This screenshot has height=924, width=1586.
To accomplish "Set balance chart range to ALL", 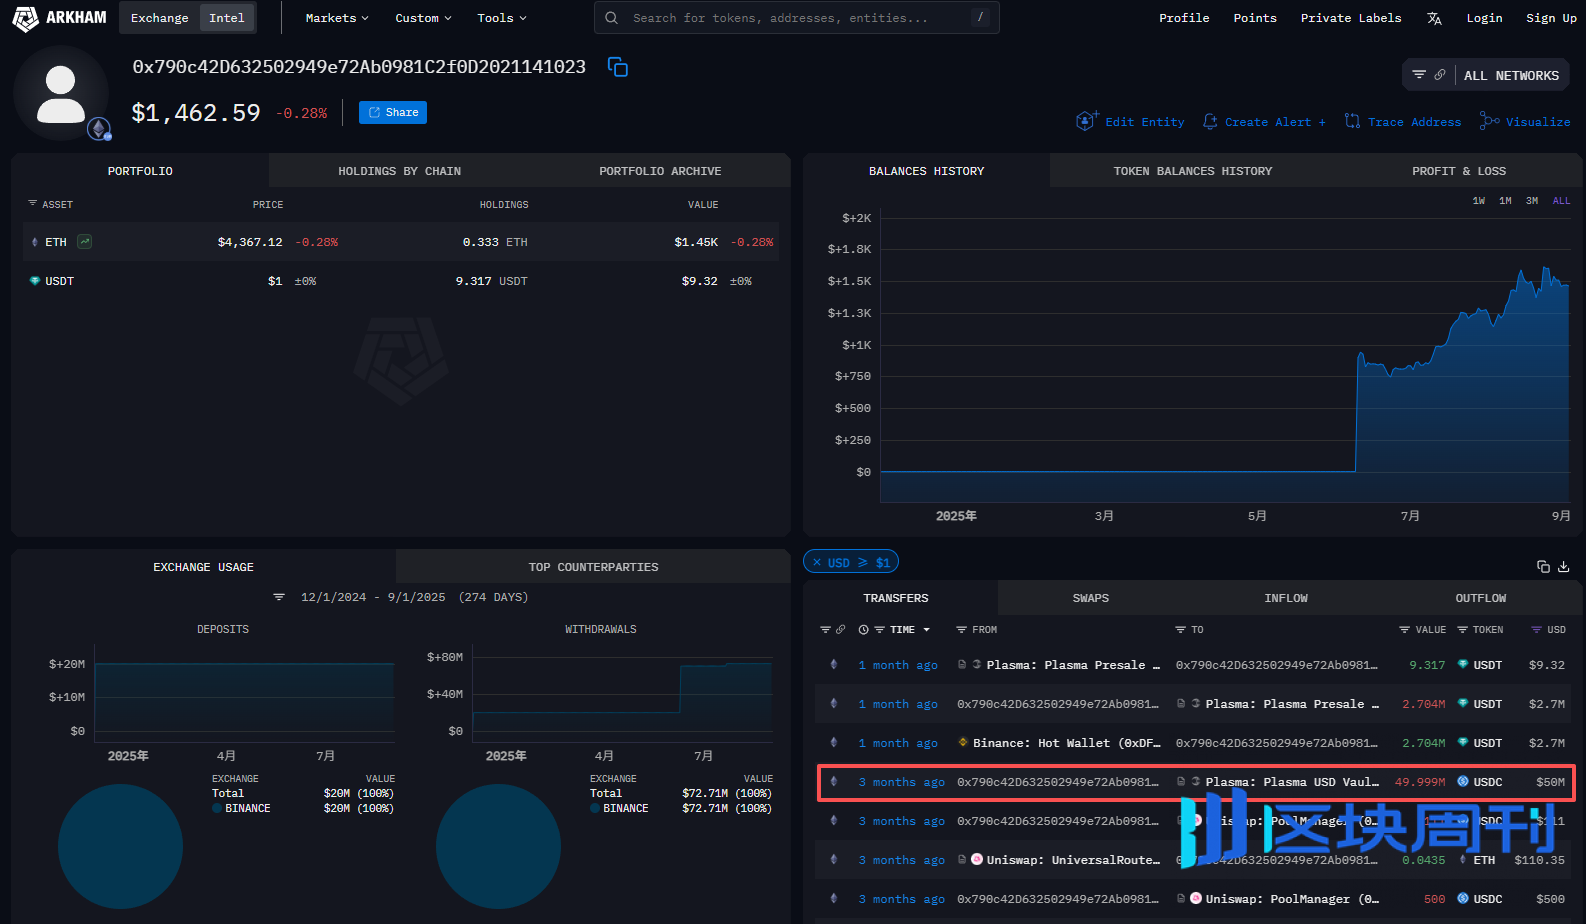I will (x=1561, y=201).
